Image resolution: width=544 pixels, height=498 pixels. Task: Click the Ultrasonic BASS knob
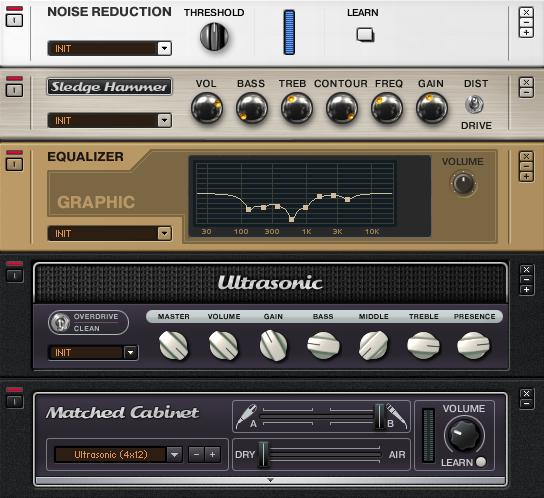coord(323,345)
